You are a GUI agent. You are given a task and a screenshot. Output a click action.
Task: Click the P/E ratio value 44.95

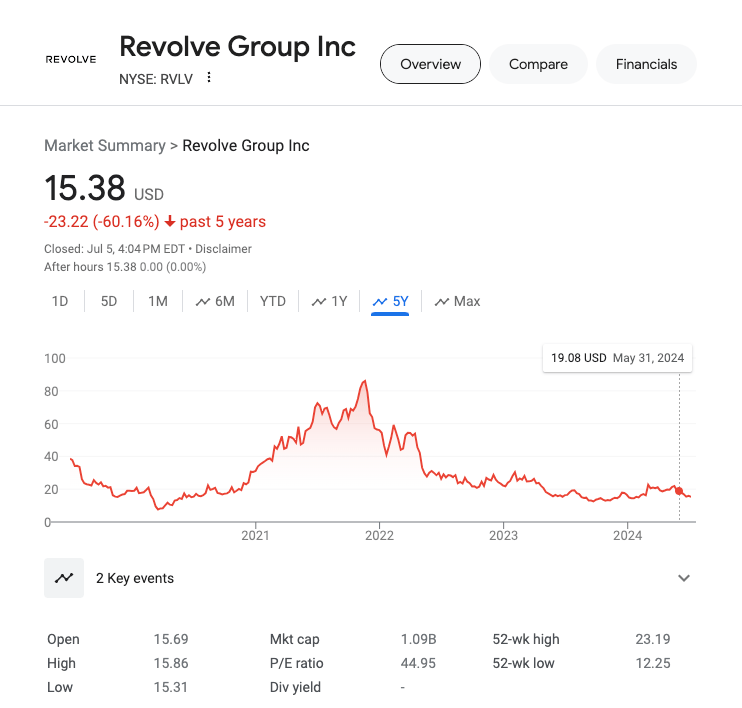418,663
